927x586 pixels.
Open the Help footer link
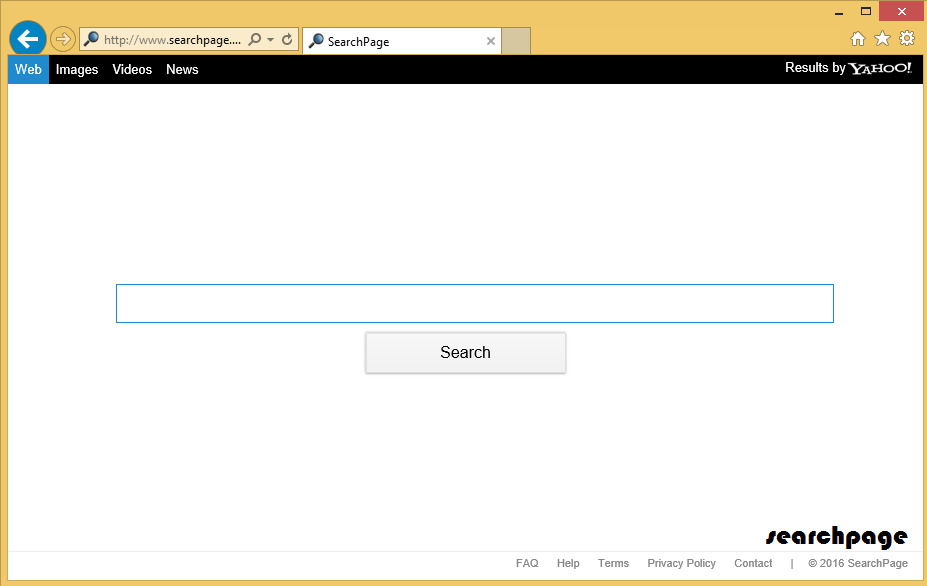(x=568, y=564)
